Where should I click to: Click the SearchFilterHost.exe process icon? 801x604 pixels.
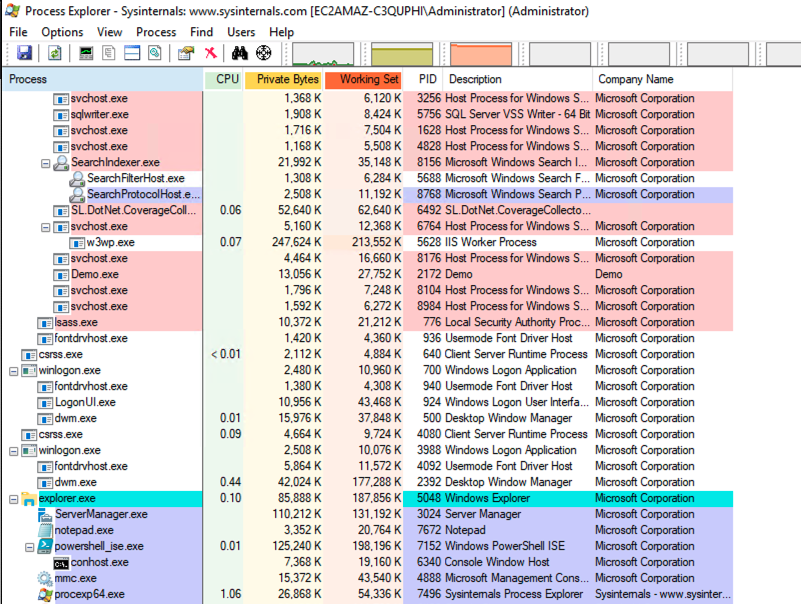tap(77, 178)
